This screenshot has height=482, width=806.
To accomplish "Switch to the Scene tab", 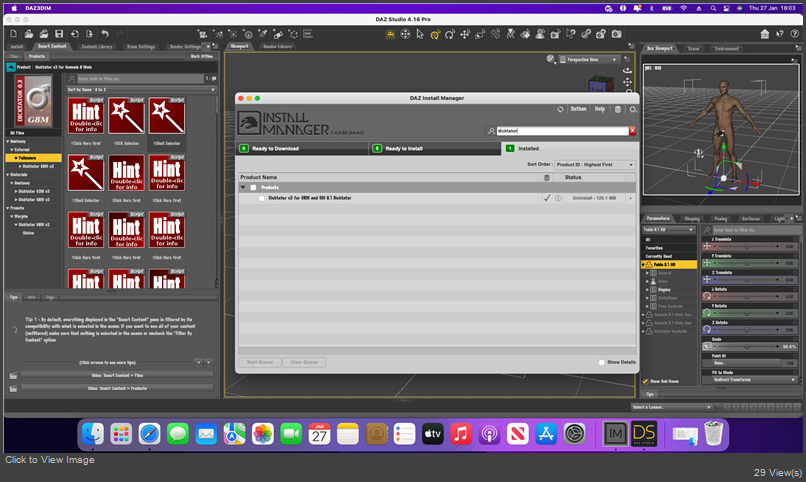I will (693, 48).
